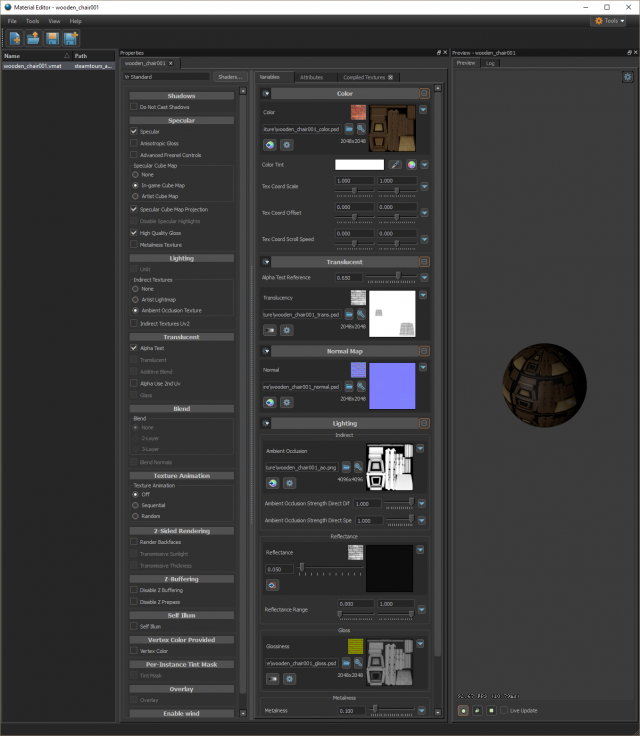Open the View menu
640x736 pixels.
pos(54,21)
